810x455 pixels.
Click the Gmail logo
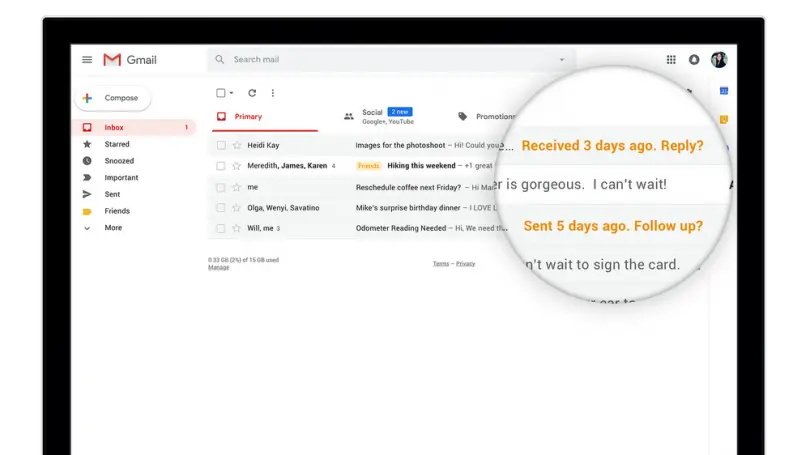(x=130, y=60)
